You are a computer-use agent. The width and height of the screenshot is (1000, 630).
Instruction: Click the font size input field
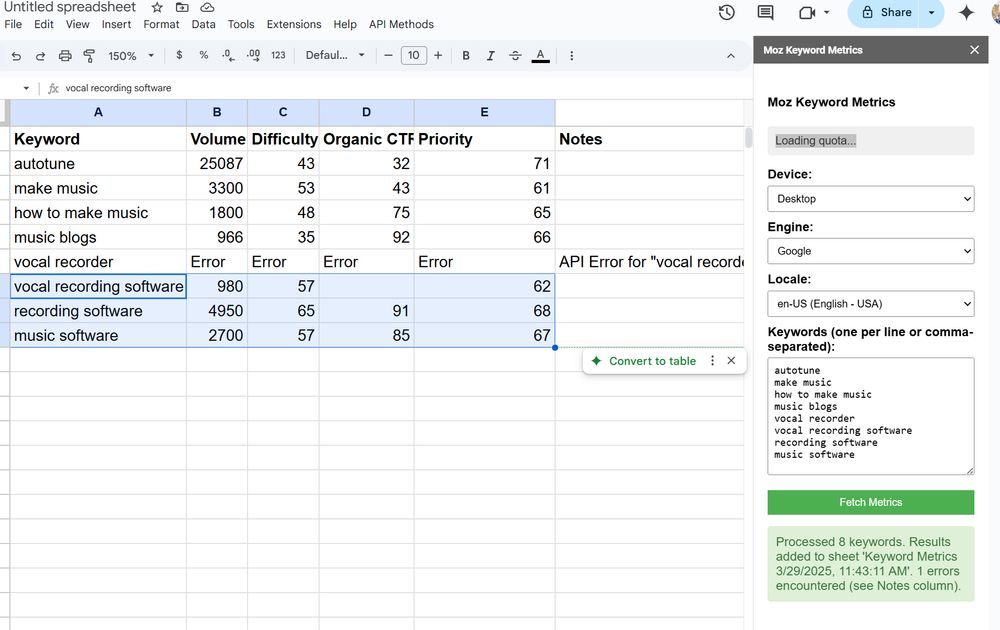pos(413,55)
